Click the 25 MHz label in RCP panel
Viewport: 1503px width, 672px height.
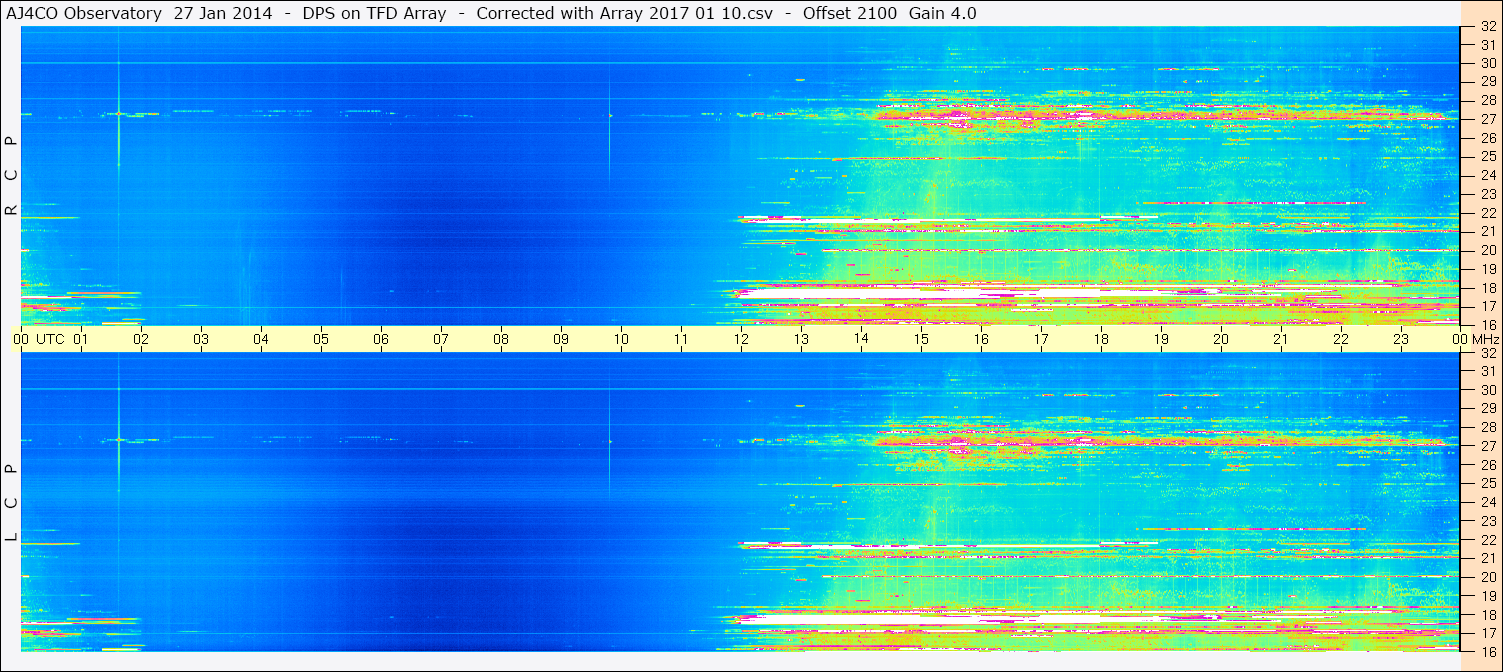click(x=1488, y=157)
